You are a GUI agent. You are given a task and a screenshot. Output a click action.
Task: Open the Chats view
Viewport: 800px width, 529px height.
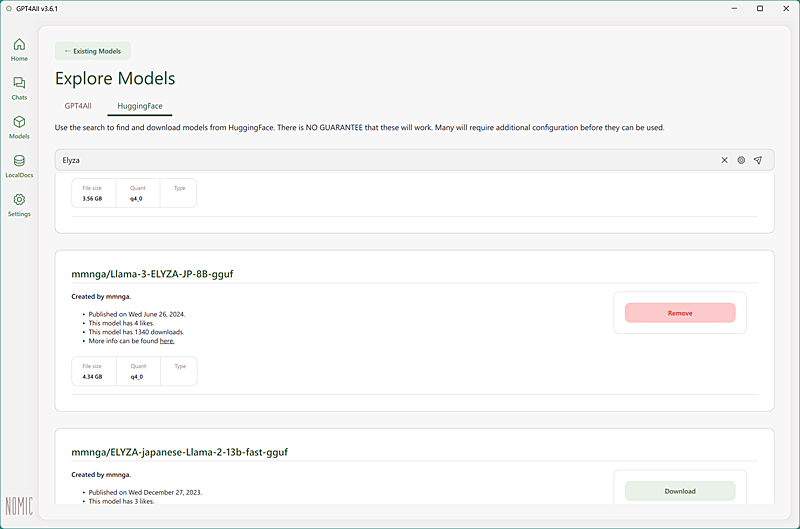point(19,87)
